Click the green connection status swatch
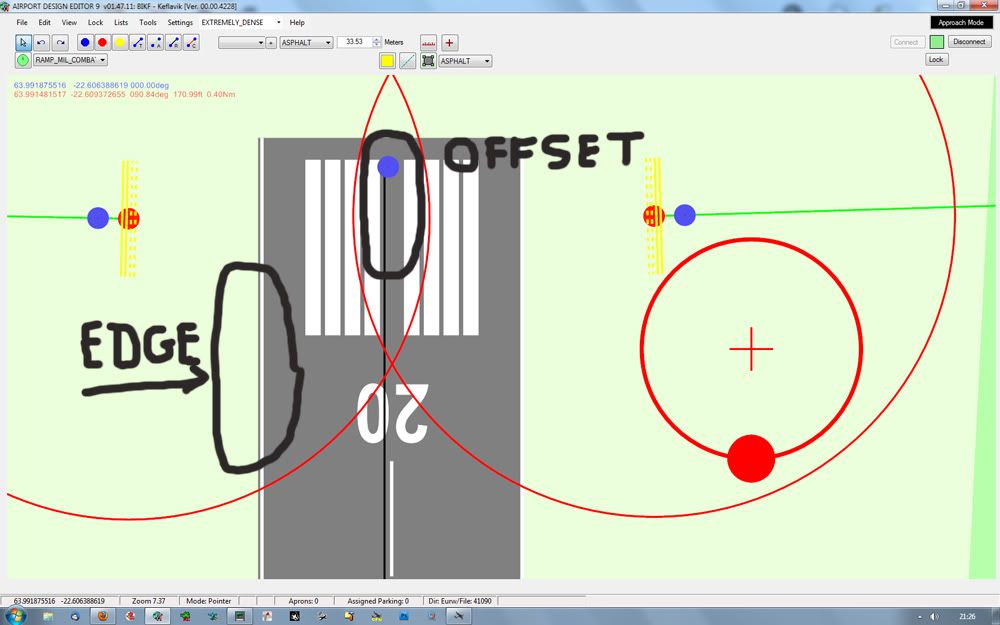 [936, 42]
